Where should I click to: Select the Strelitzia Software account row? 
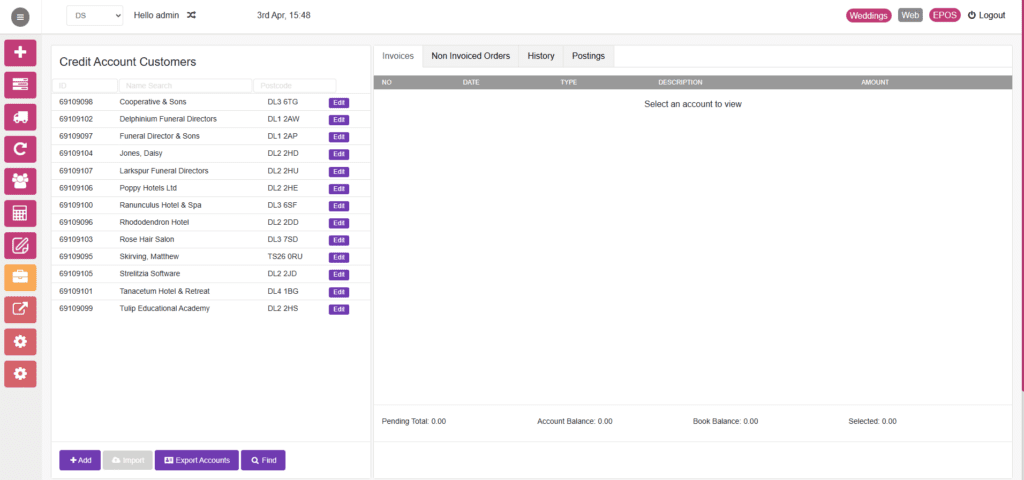[210, 274]
